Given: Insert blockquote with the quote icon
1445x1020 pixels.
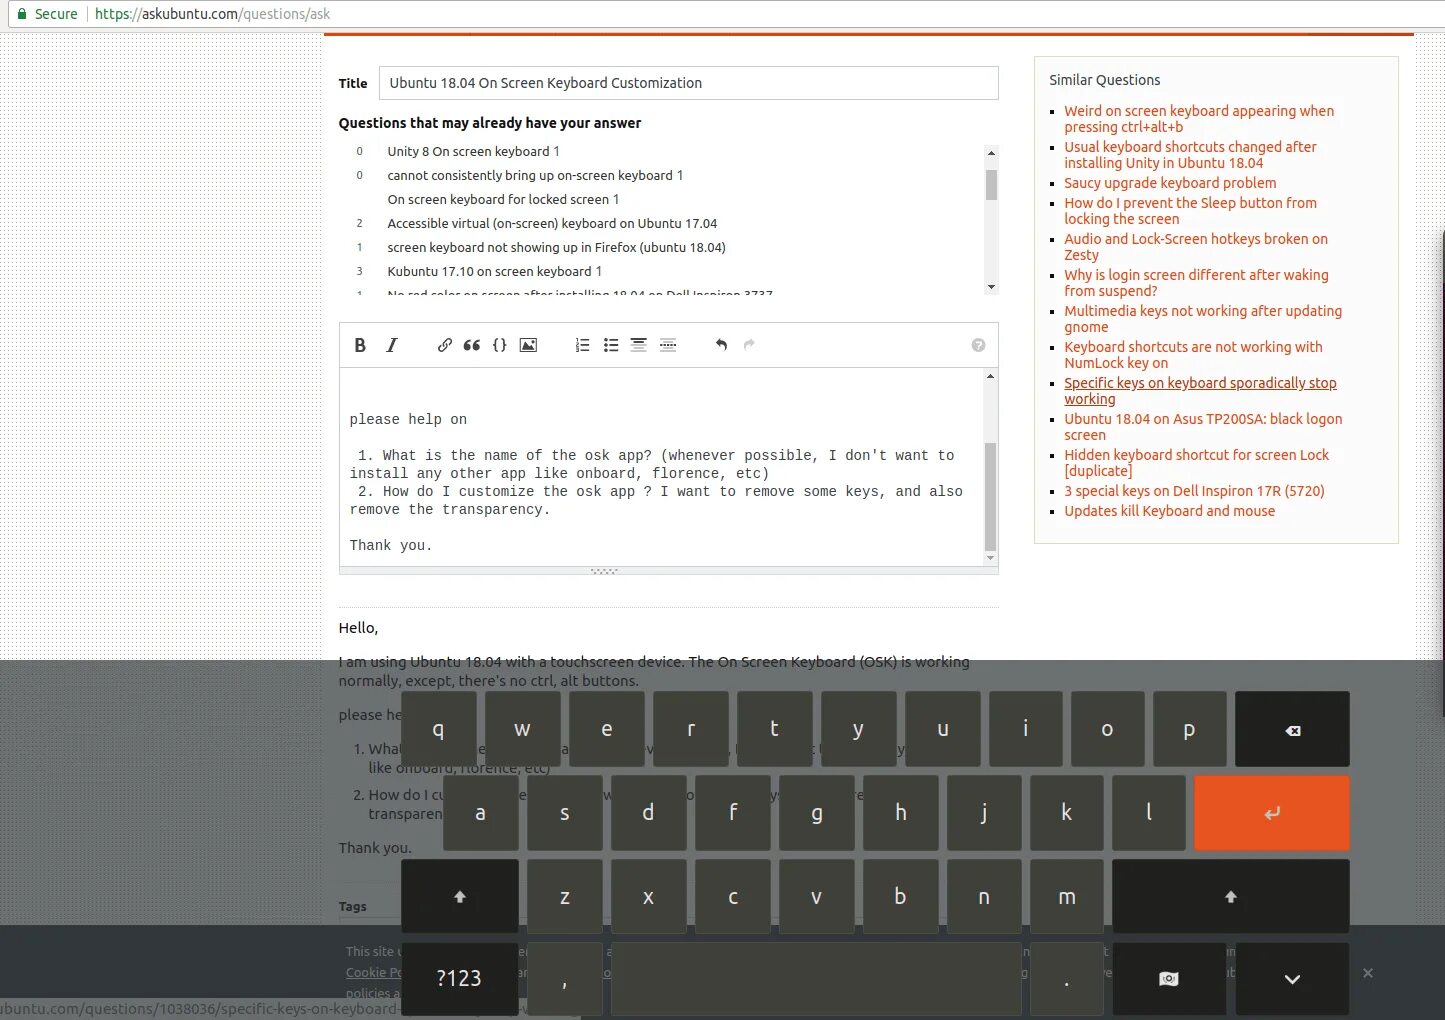Looking at the screenshot, I should pos(472,345).
